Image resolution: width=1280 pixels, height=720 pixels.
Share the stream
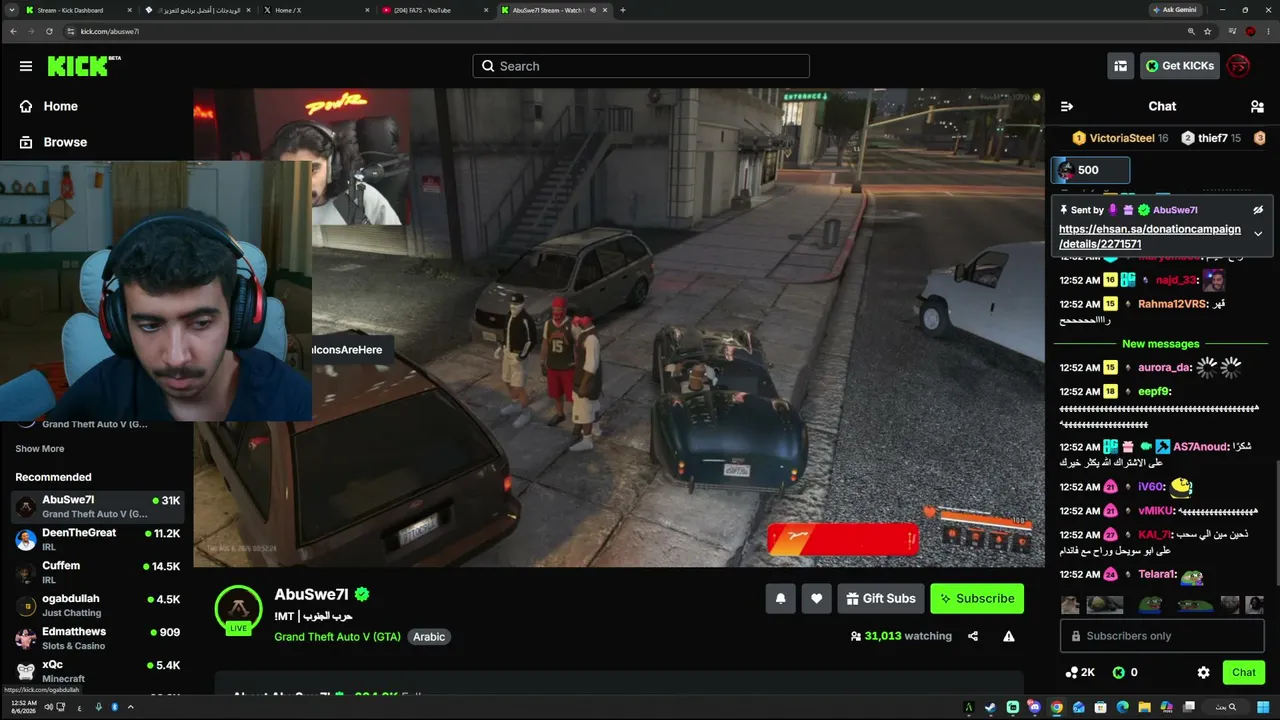pyautogui.click(x=973, y=636)
